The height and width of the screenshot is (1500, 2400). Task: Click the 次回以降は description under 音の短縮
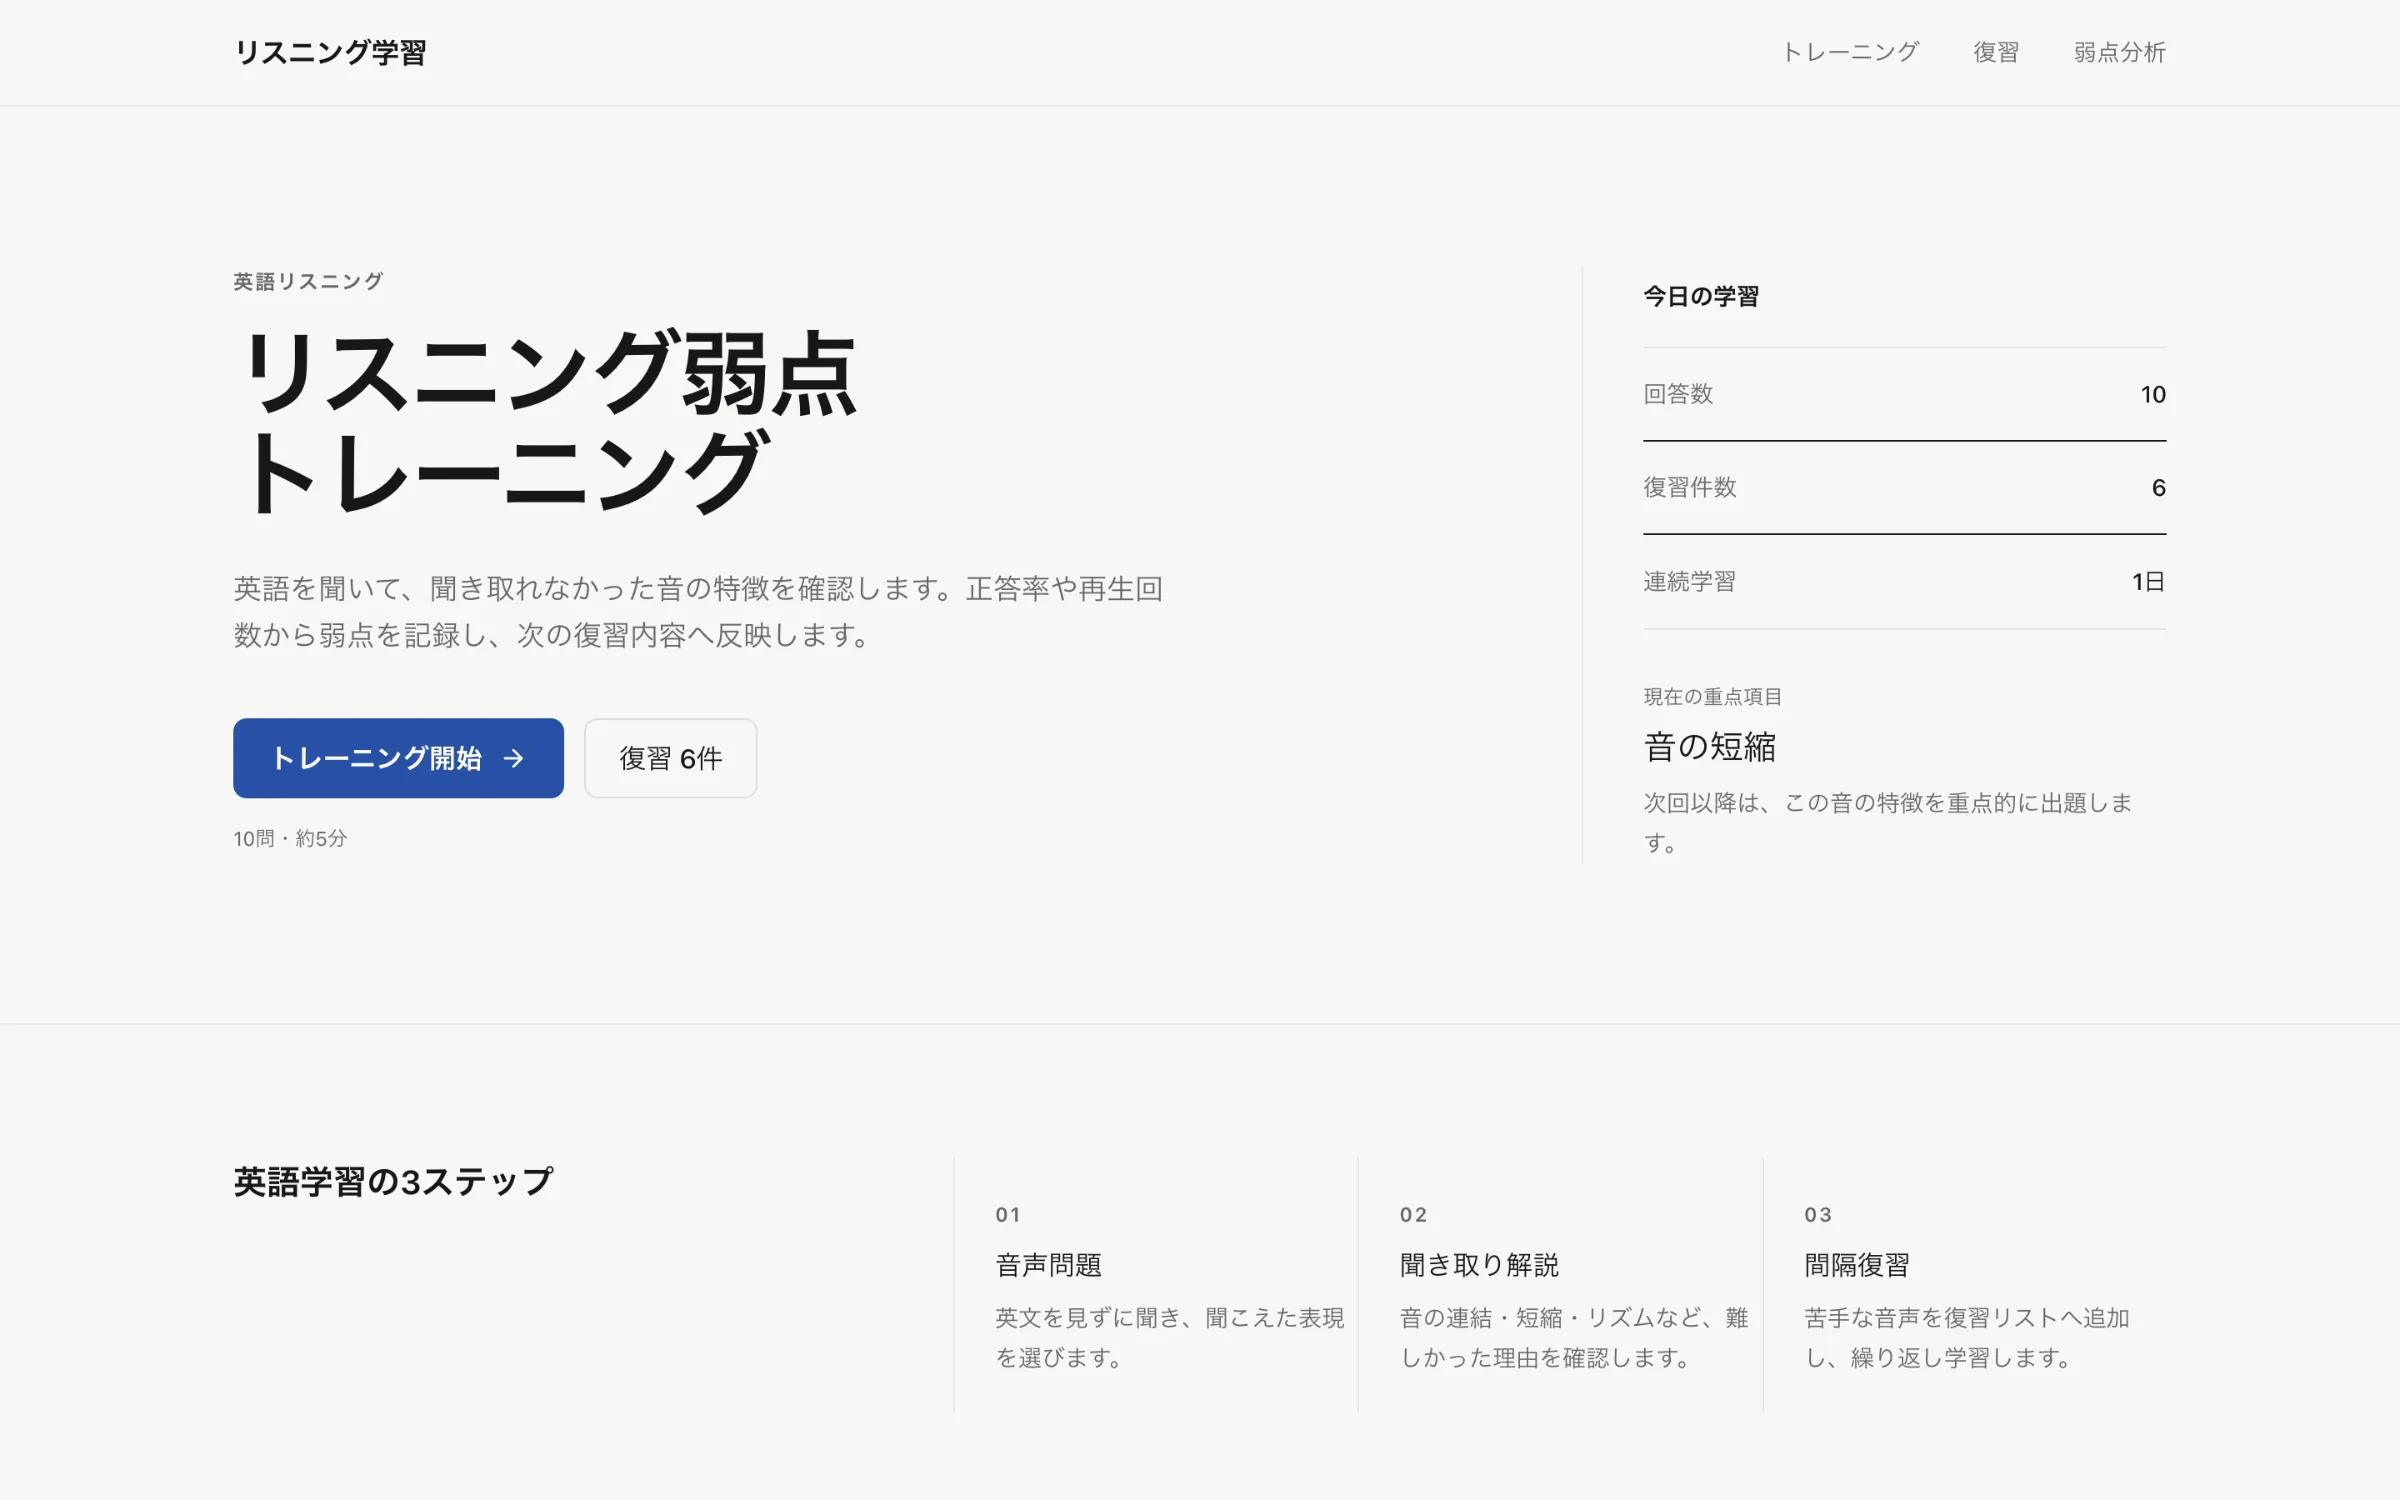[x=1888, y=822]
